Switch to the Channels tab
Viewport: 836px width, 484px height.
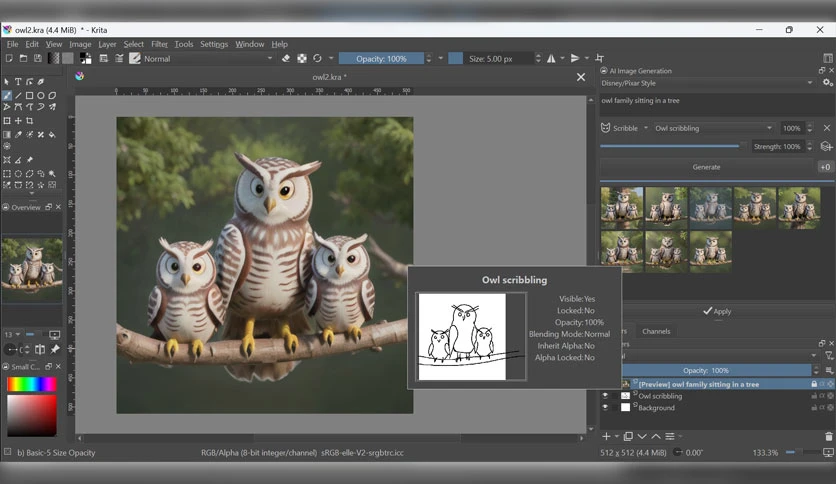656,331
